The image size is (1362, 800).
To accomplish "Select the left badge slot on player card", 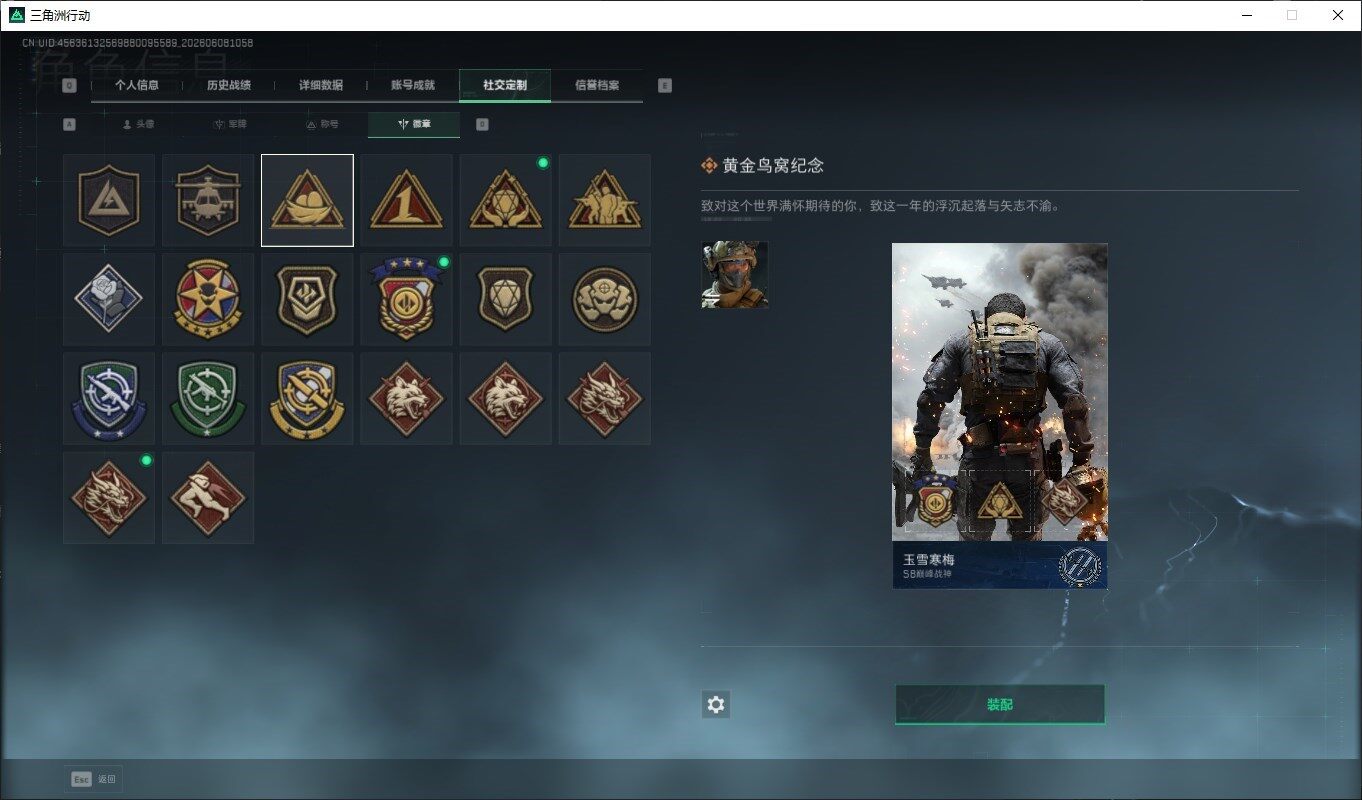I will point(934,501).
